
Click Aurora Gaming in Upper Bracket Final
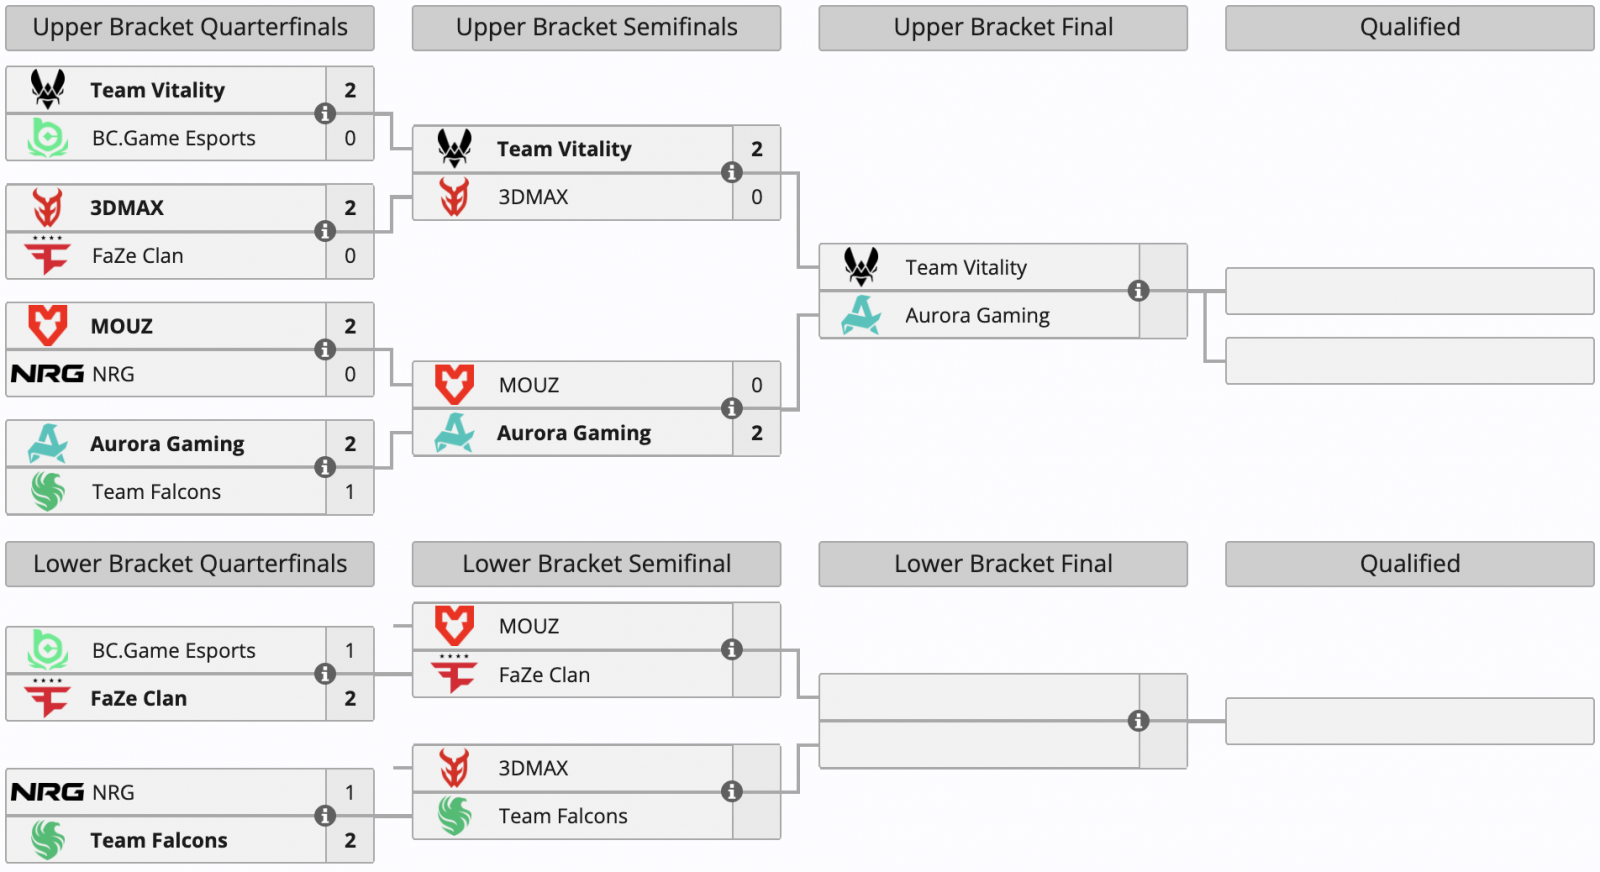977,316
